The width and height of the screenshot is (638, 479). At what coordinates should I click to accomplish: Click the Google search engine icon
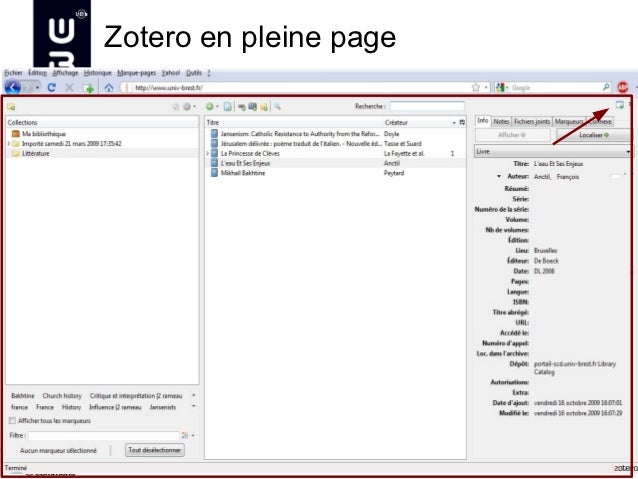pyautogui.click(x=500, y=87)
